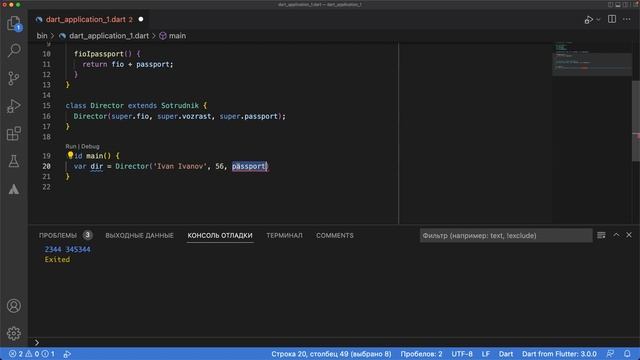
Task: Maximize the panel with chevron up
Action: tap(616, 235)
